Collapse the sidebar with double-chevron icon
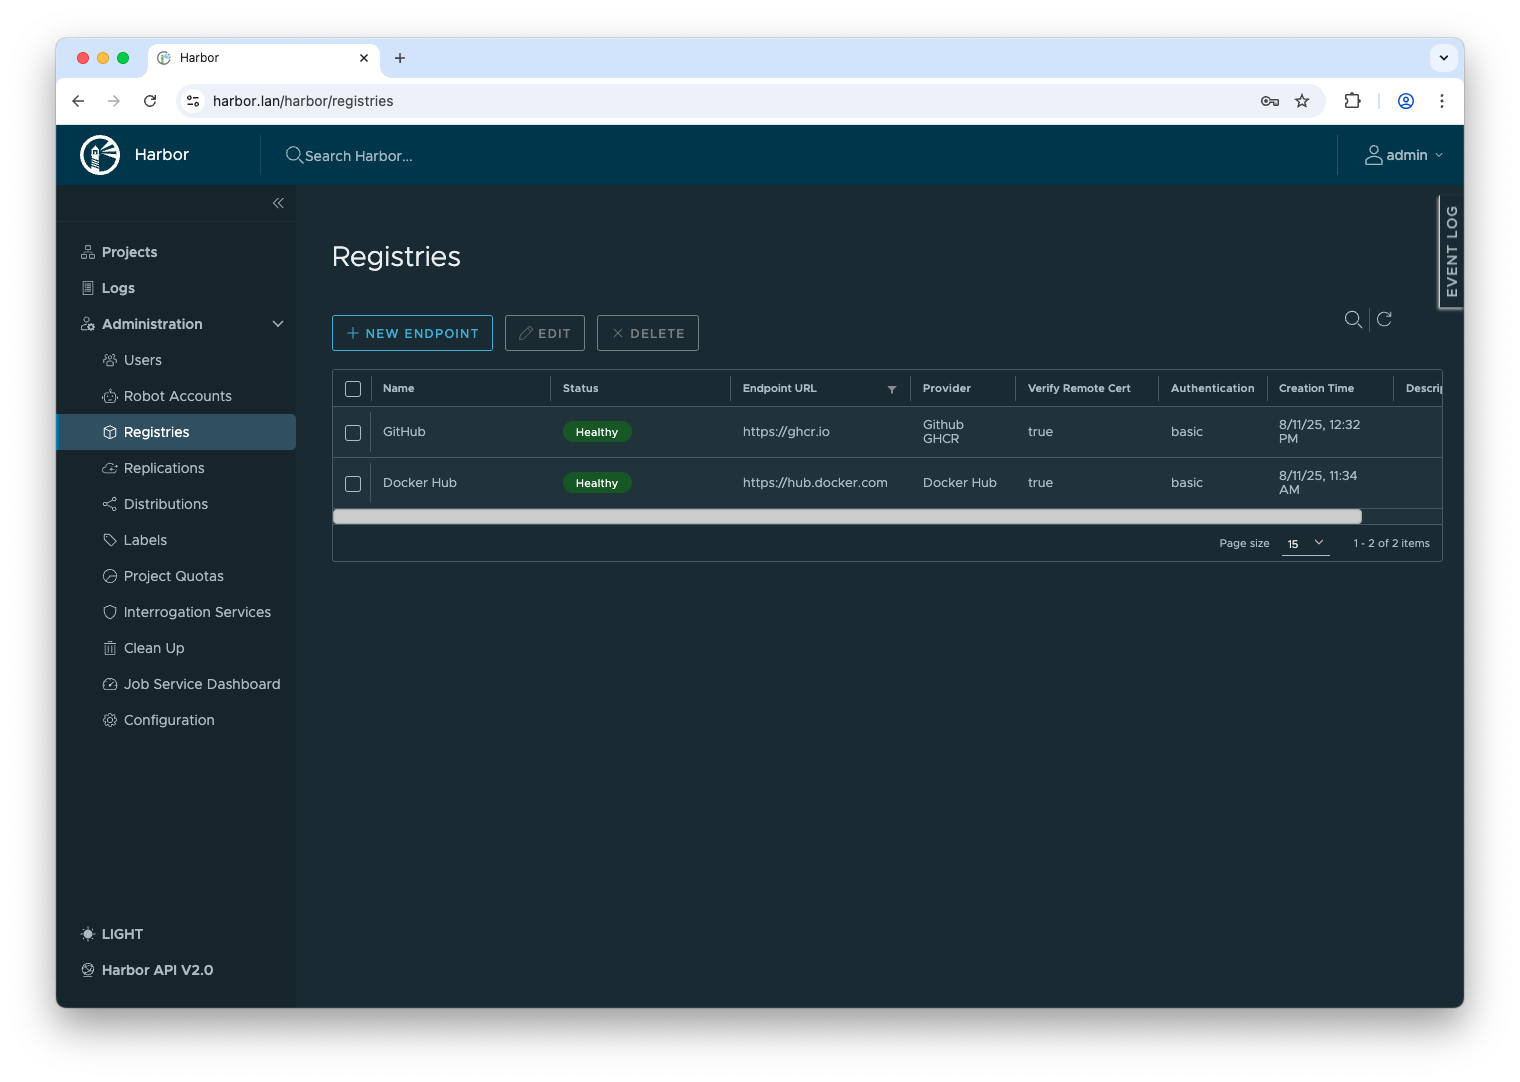The height and width of the screenshot is (1082, 1520). click(x=278, y=203)
